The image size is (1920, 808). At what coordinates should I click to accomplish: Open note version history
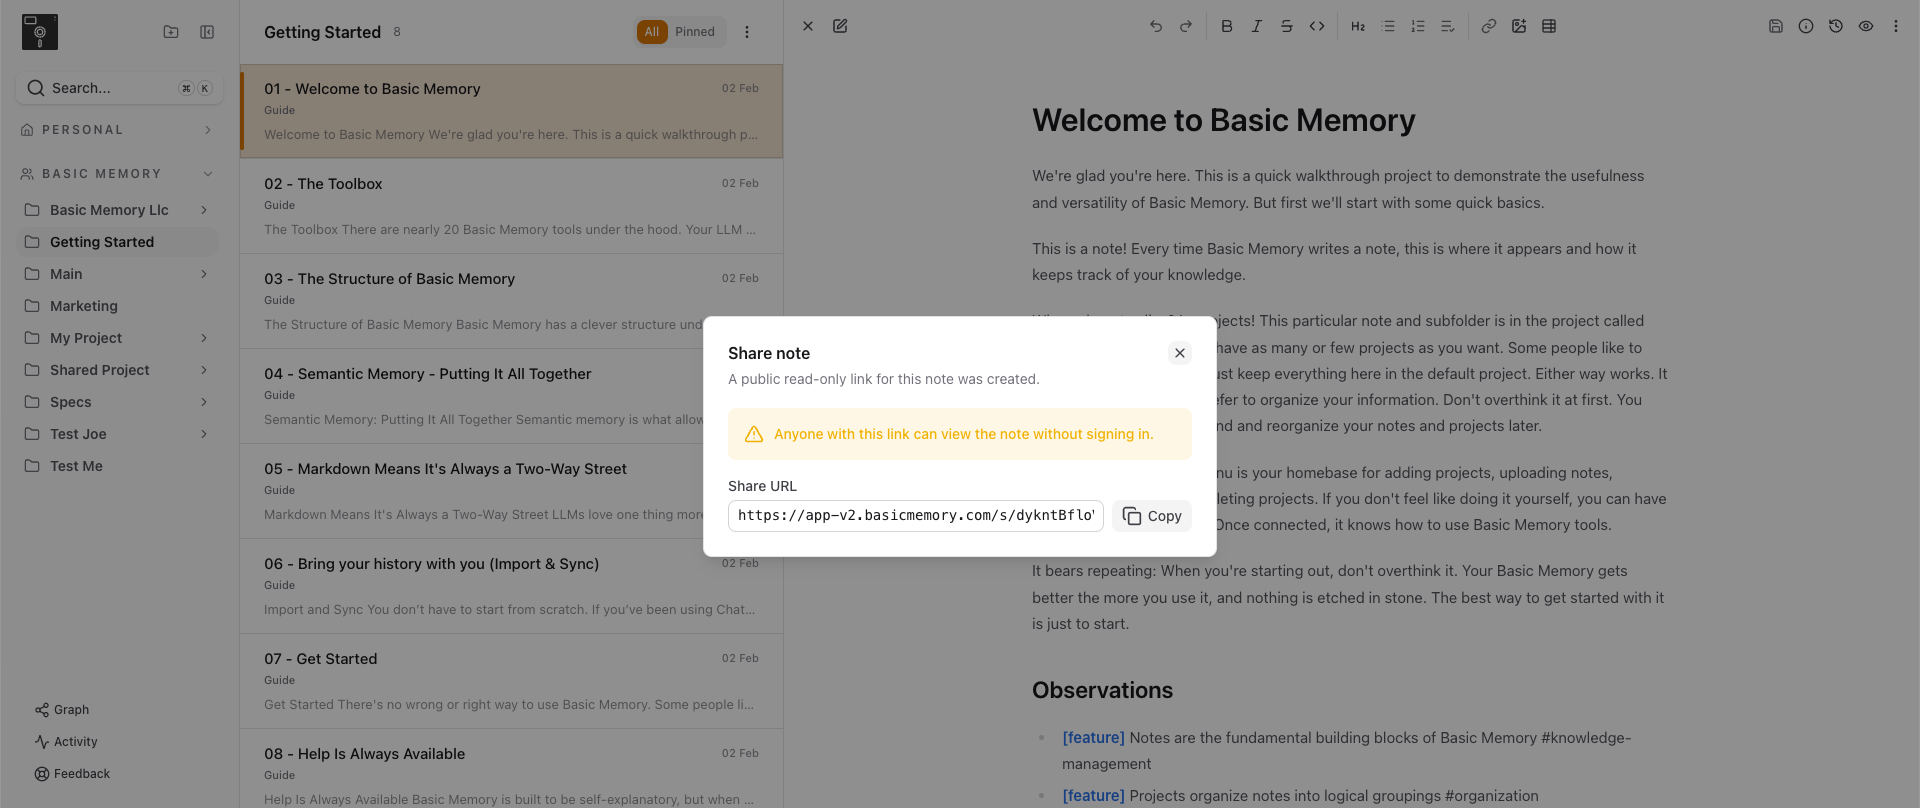pyautogui.click(x=1836, y=27)
